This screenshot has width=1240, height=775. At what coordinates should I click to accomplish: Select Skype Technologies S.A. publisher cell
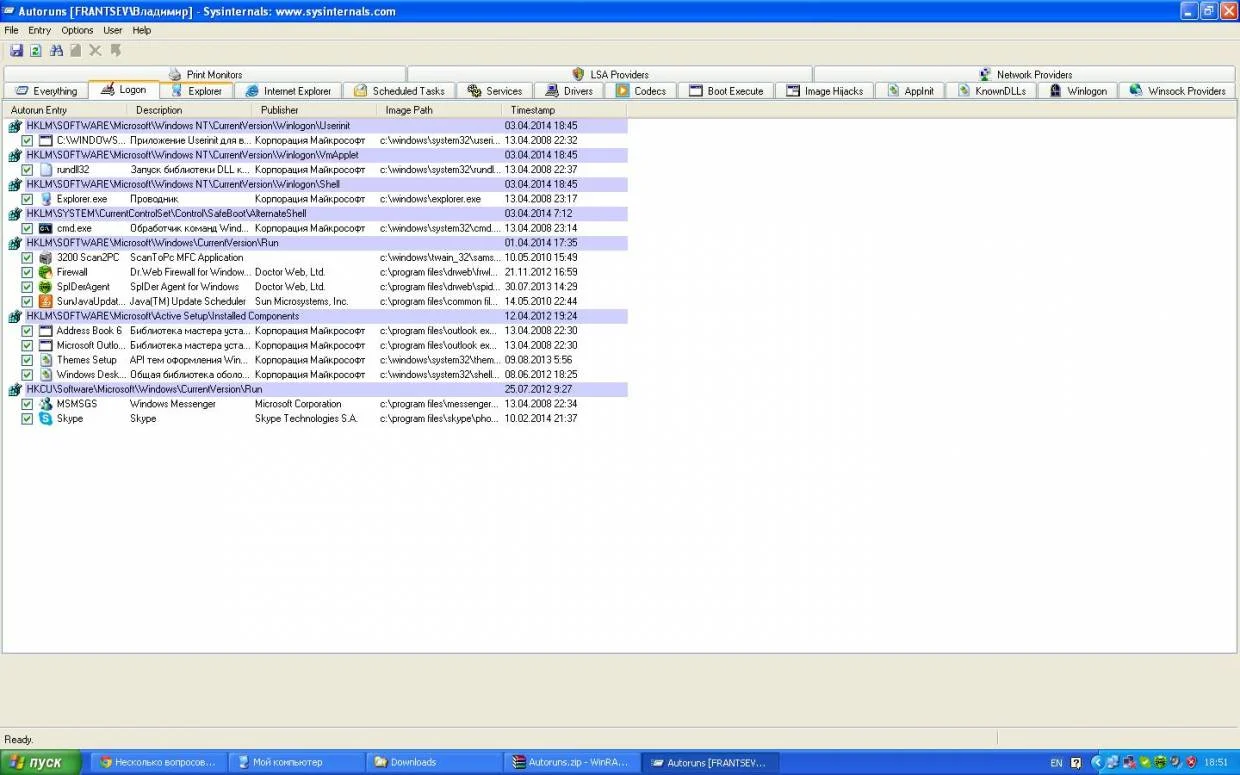306,418
